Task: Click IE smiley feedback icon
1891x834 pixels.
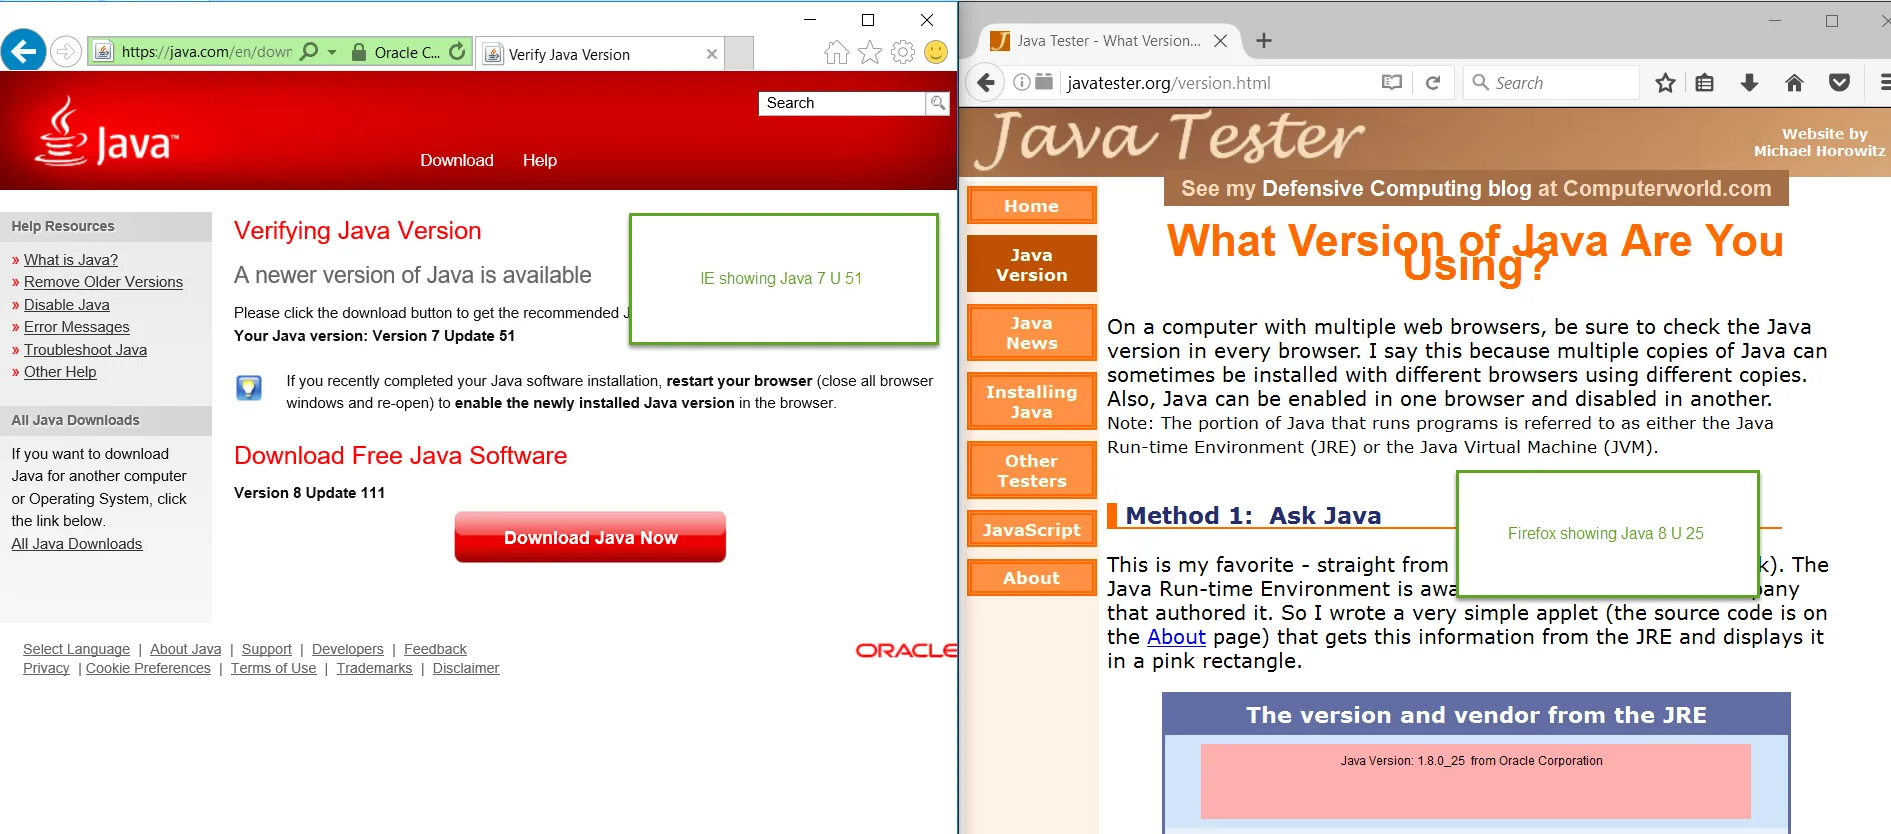Action: (x=936, y=52)
